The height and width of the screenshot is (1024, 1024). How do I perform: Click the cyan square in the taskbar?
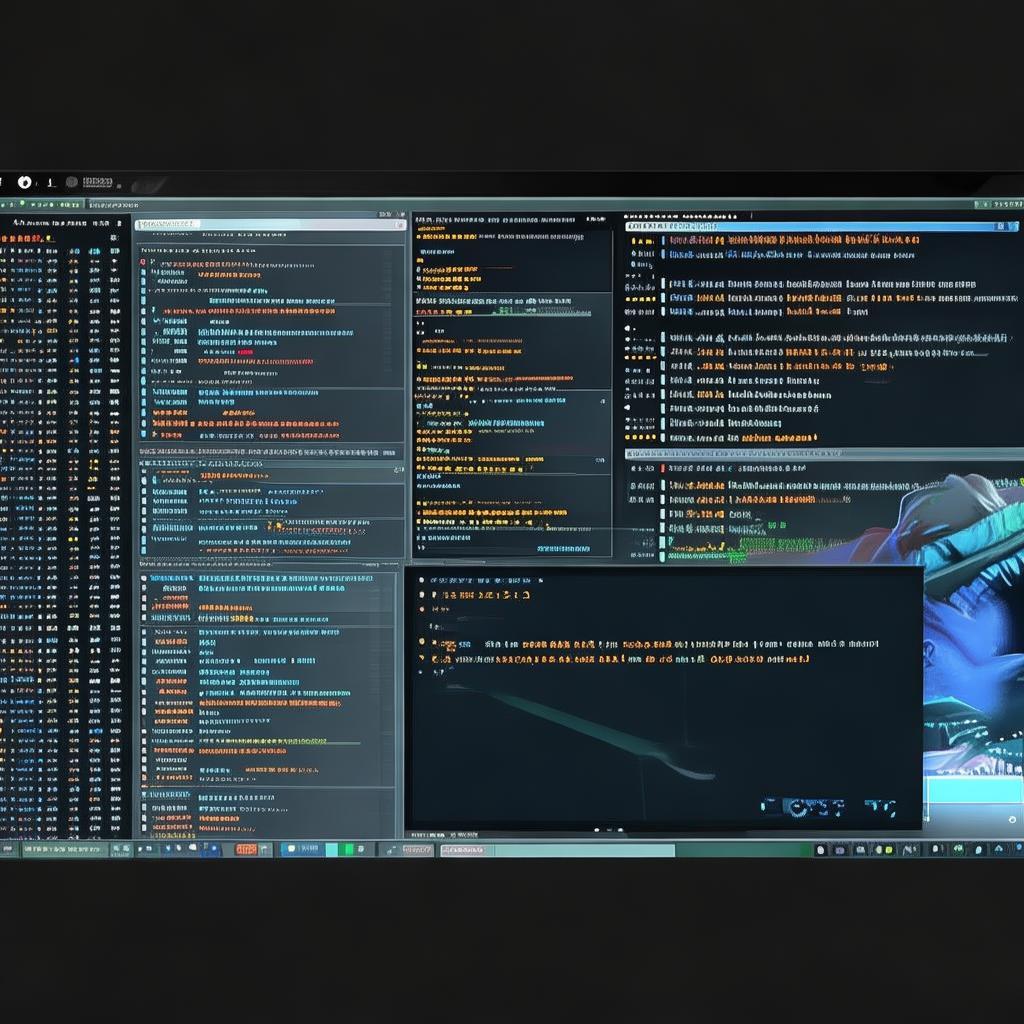click(x=332, y=849)
